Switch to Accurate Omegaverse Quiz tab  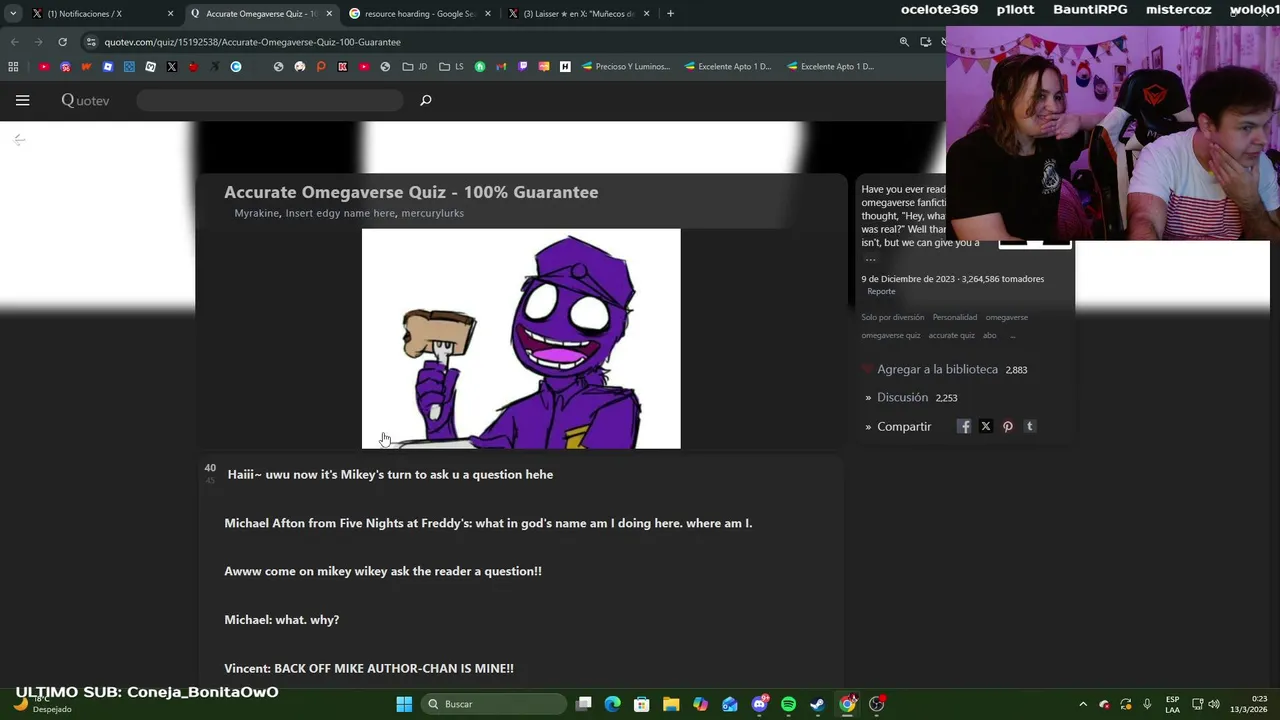click(x=260, y=14)
